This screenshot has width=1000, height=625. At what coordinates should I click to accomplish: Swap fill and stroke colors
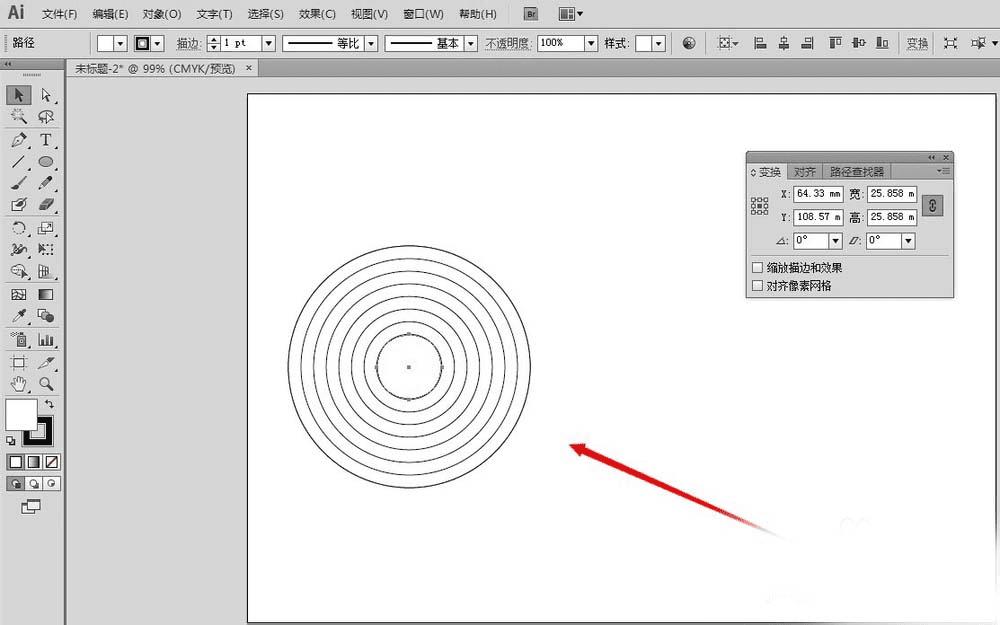point(49,404)
